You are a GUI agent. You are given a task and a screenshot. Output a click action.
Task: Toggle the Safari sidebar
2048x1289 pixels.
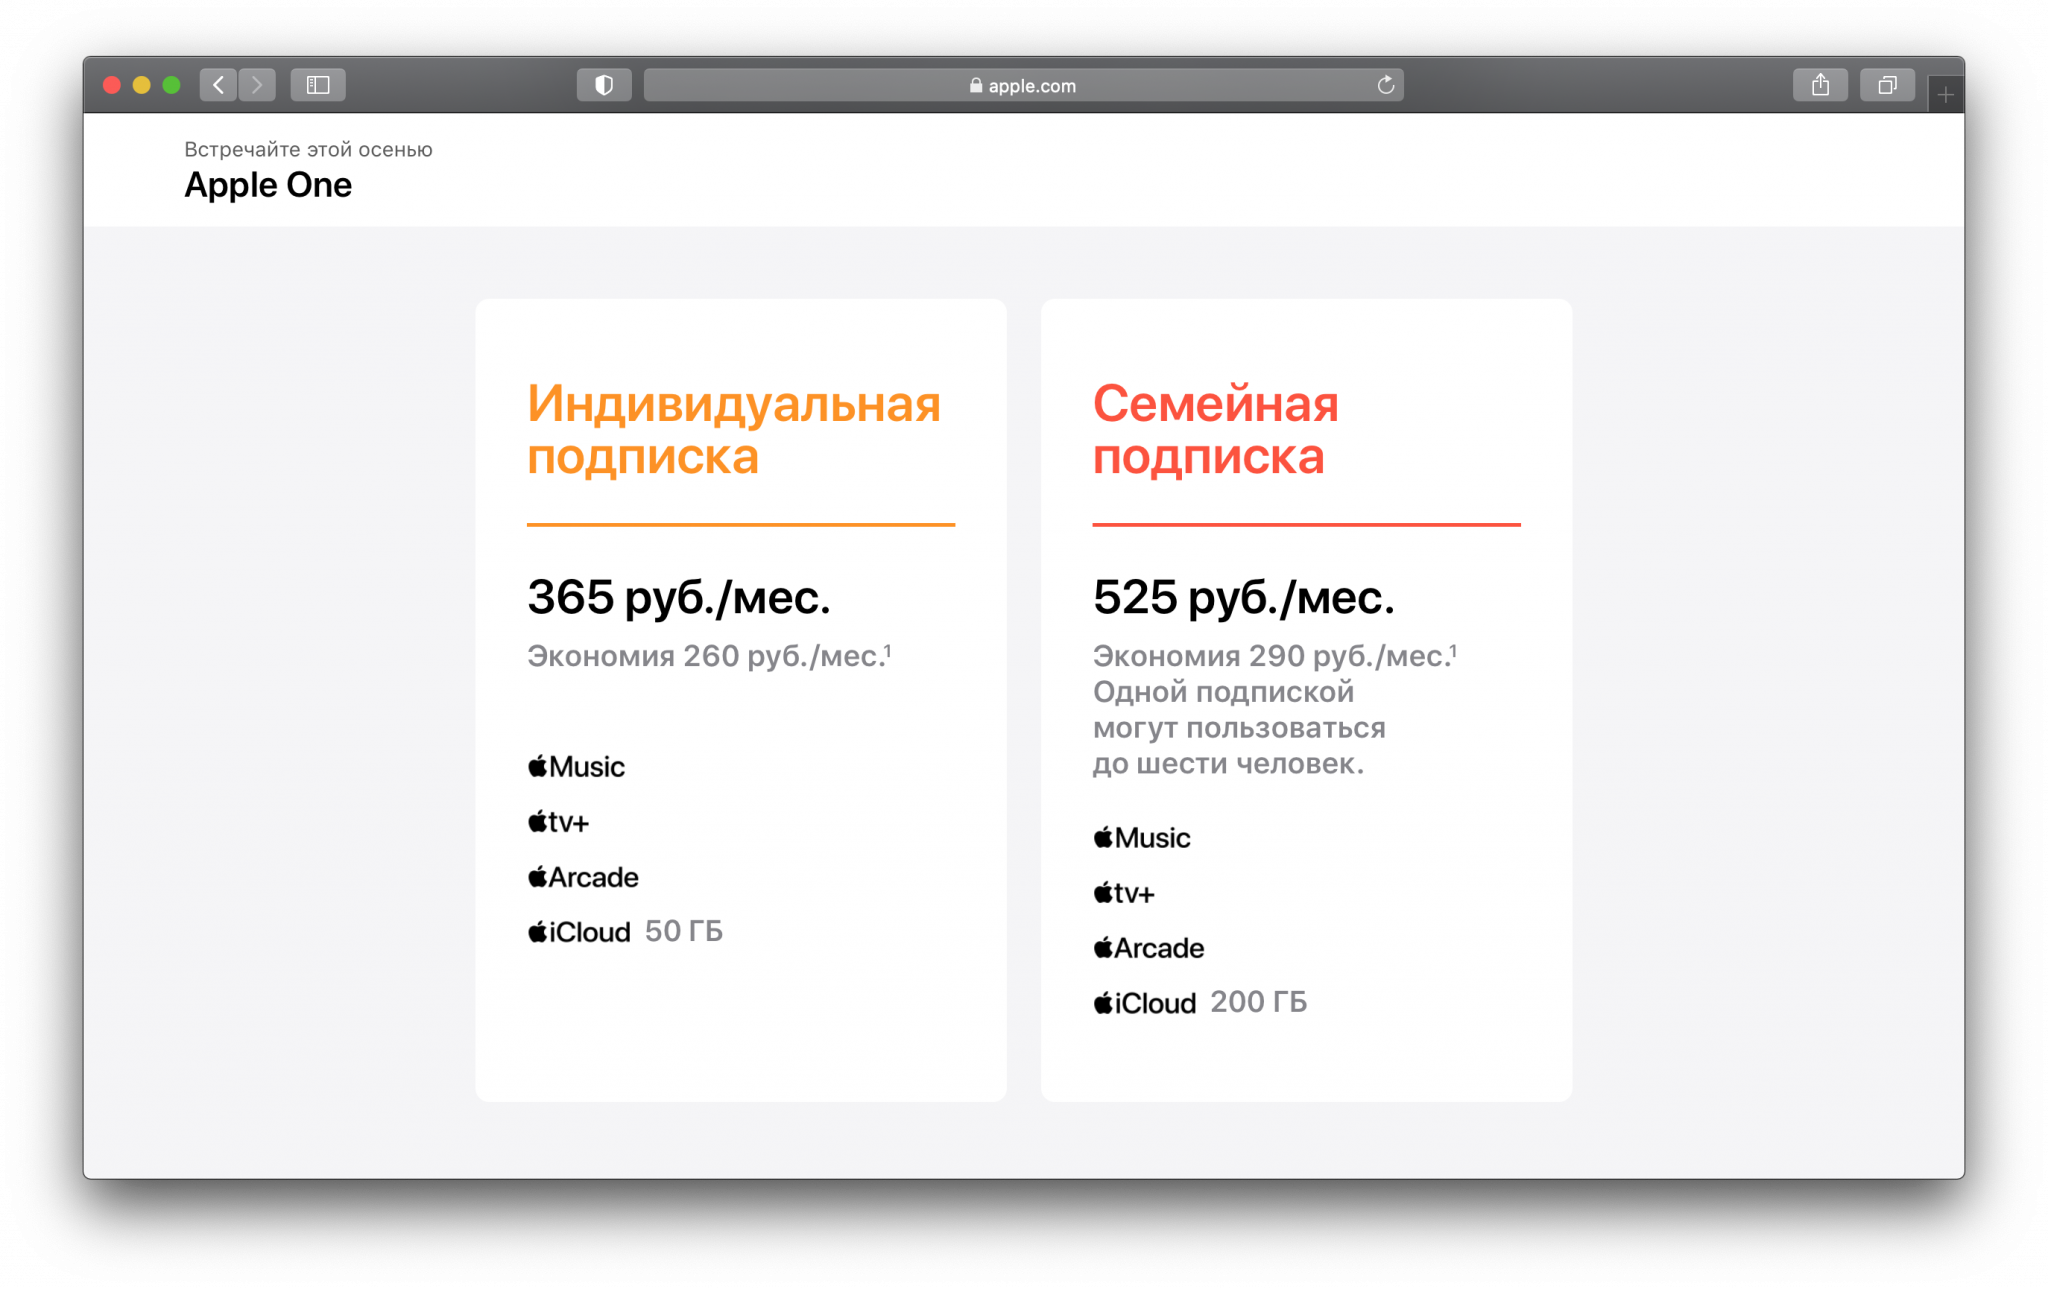(318, 85)
